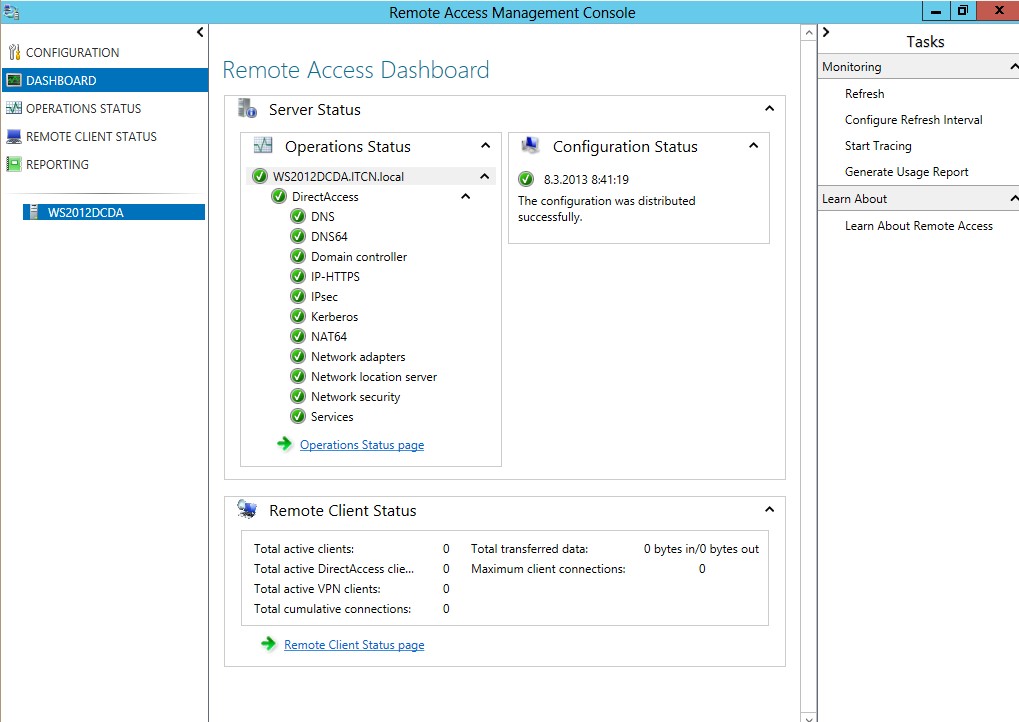Collapse the Server Status section
Screen dimensions: 1019x722
pos(769,109)
